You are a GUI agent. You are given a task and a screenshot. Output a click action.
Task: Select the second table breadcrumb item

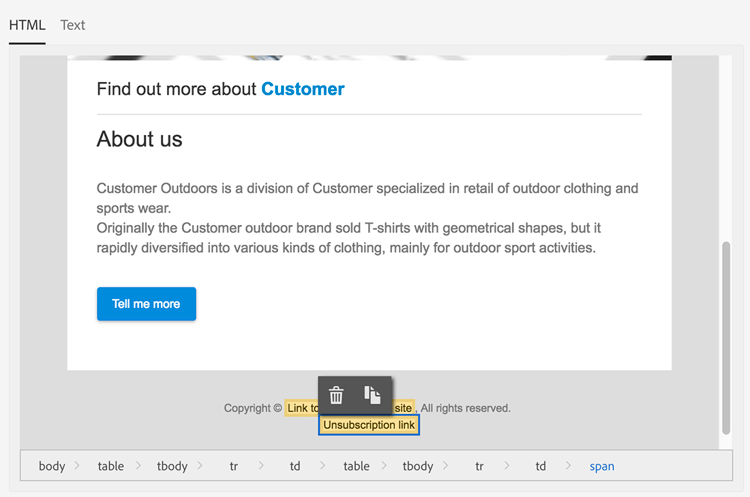click(357, 466)
